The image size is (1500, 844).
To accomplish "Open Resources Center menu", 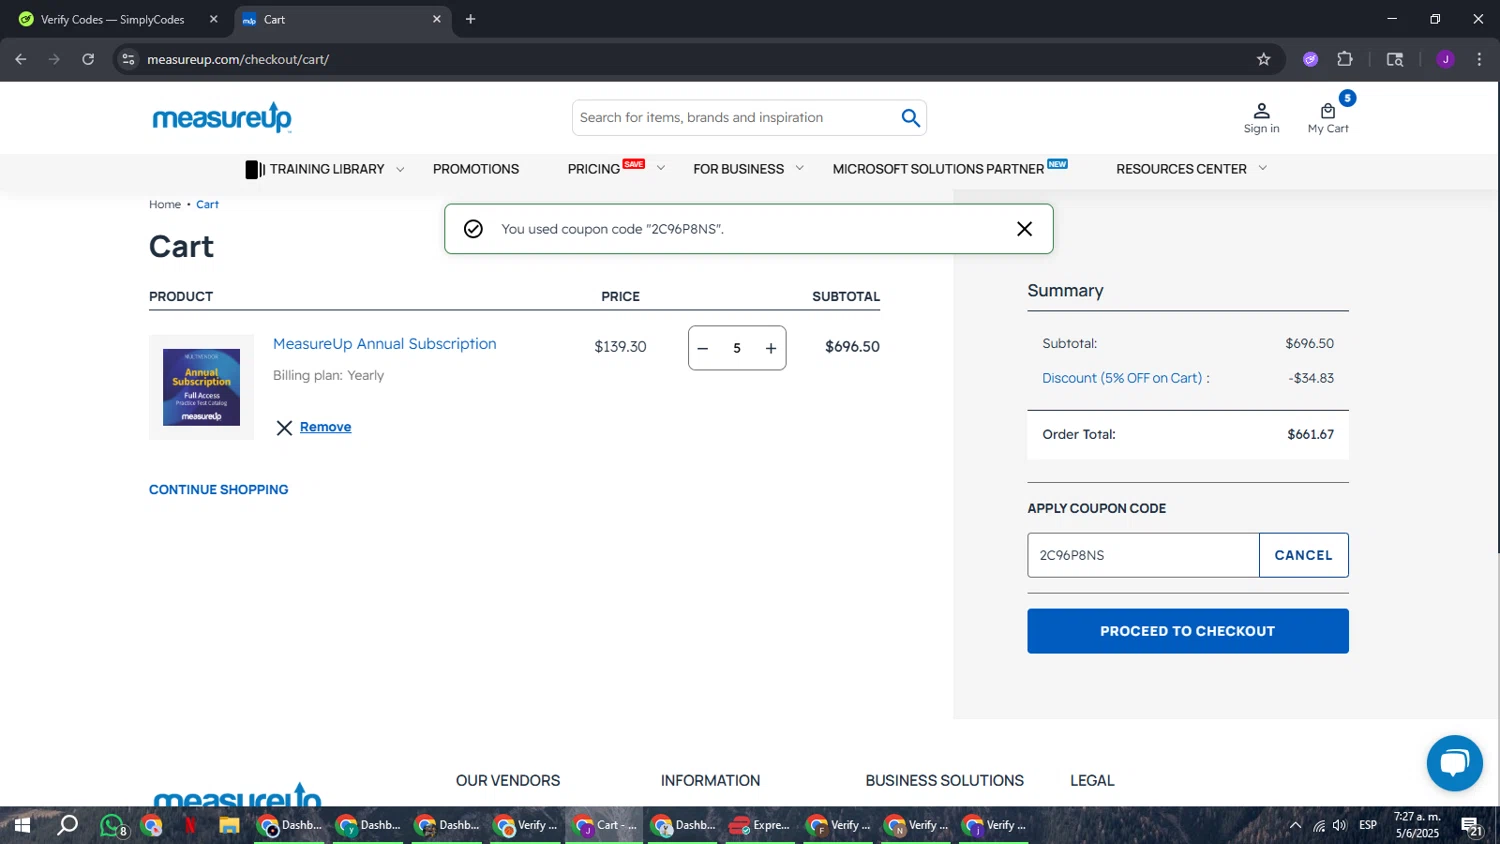I will (1181, 169).
